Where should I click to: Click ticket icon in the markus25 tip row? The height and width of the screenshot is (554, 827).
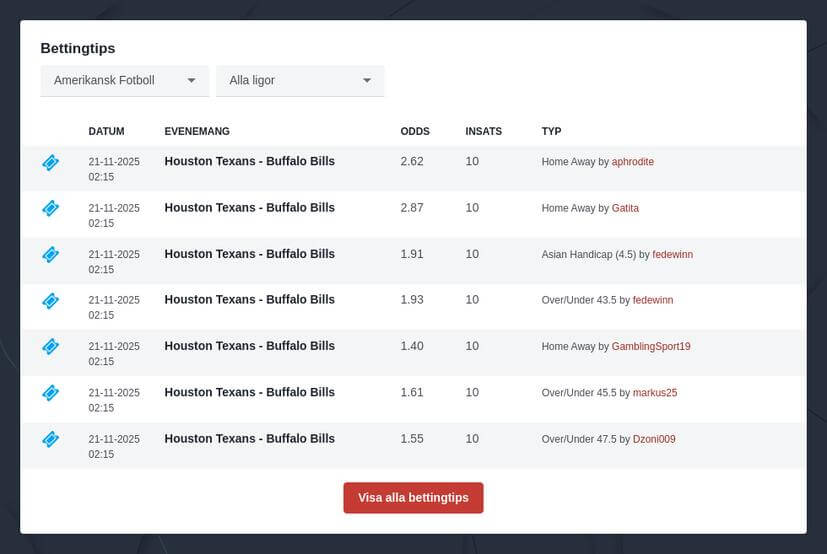(x=50, y=393)
